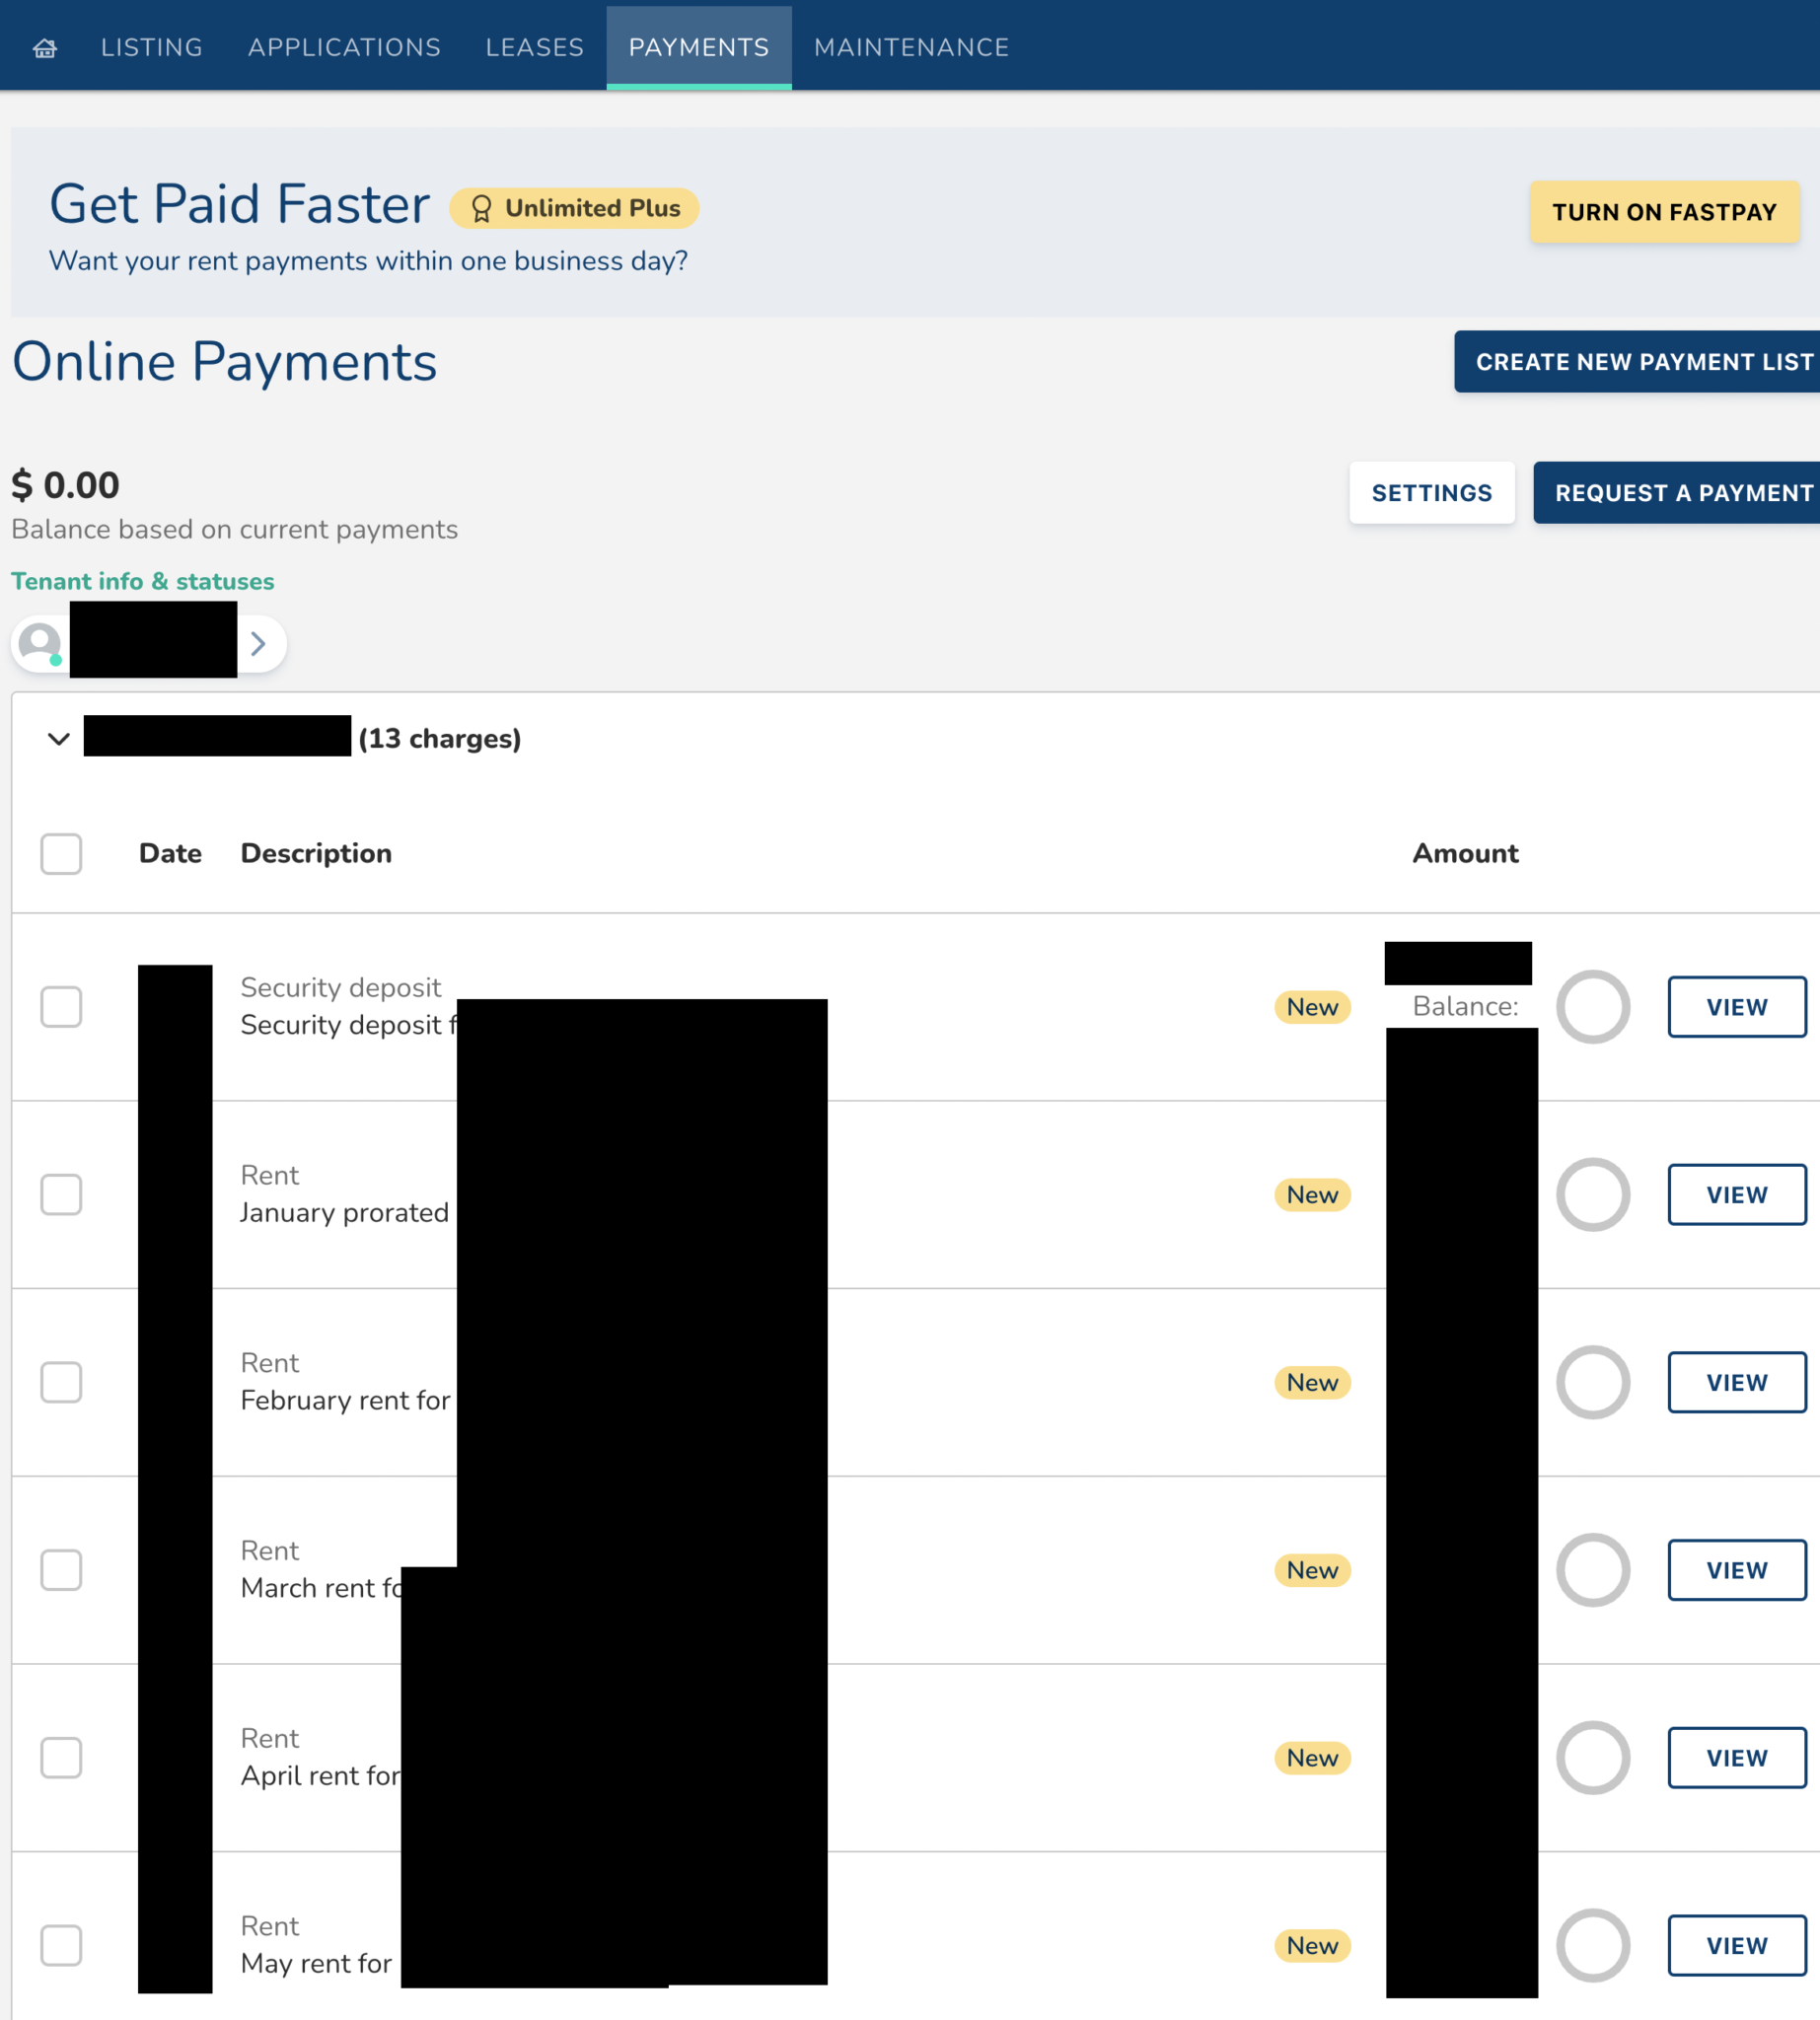Screen dimensions: 1820x2020
Task: Tick the Security deposit row checkbox
Action: (x=61, y=1007)
